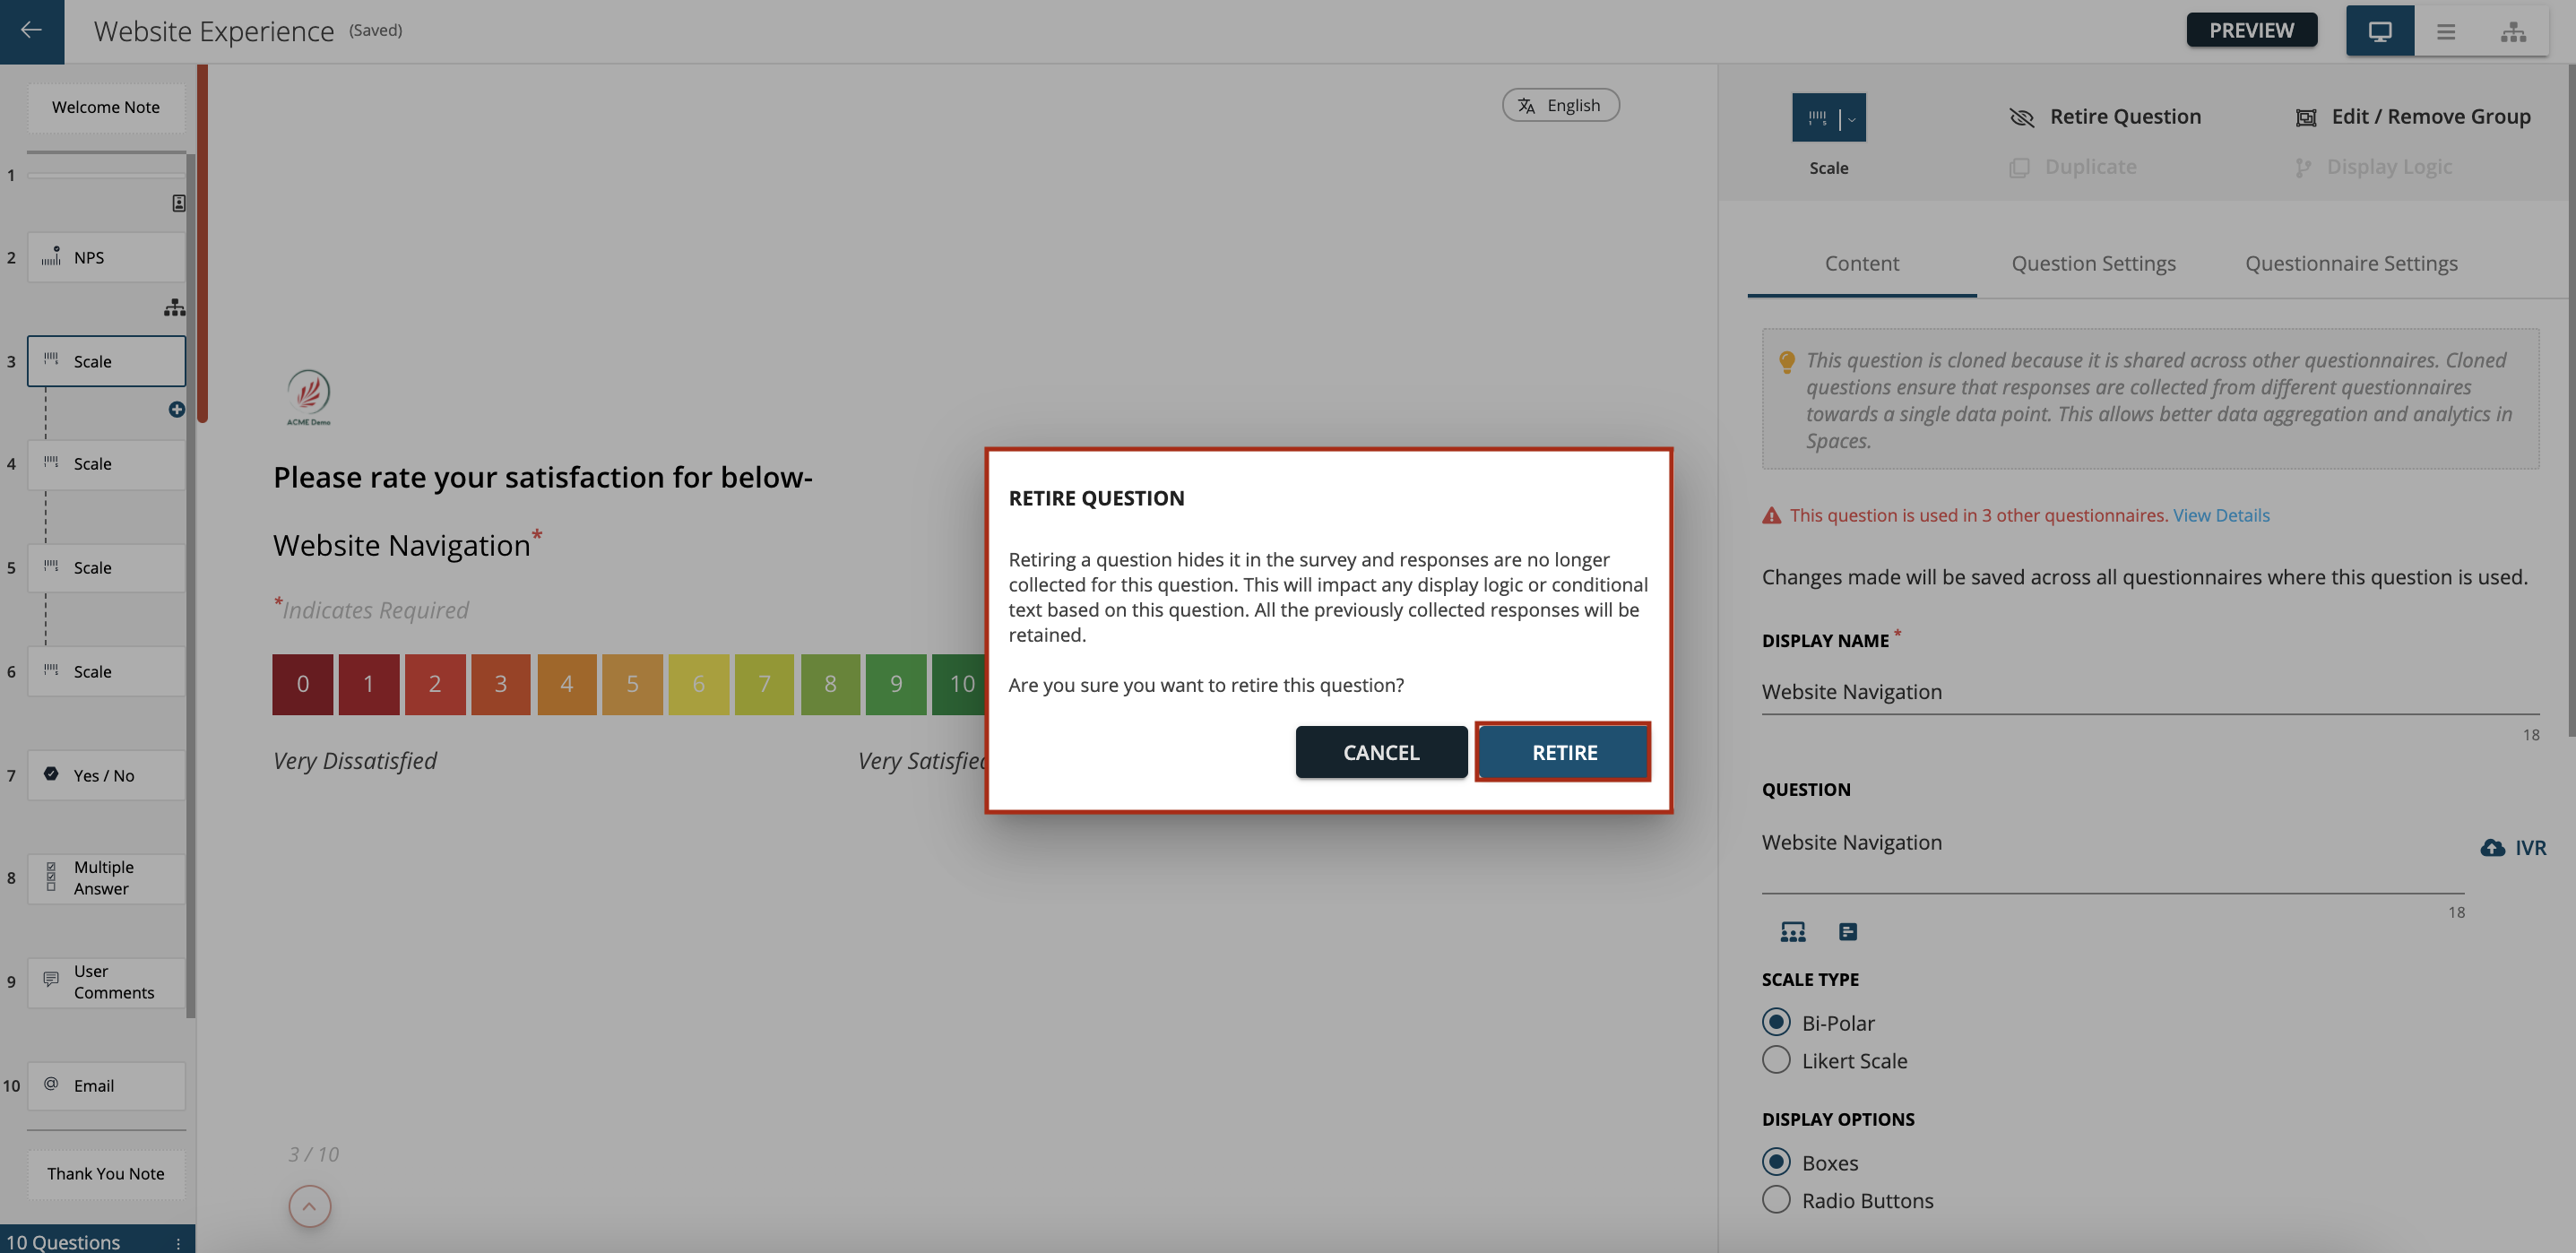
Task: Click the Multiple Answer question type icon
Action: 53,876
